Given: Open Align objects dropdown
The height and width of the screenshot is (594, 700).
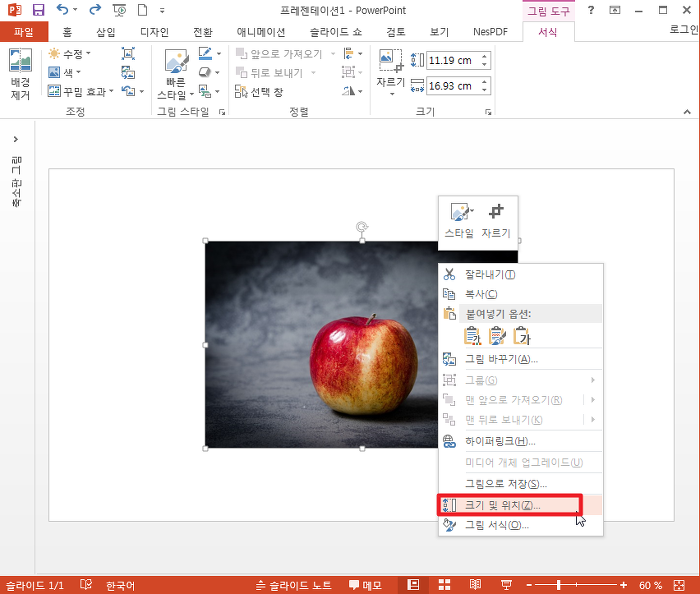Looking at the screenshot, I should coord(353,54).
